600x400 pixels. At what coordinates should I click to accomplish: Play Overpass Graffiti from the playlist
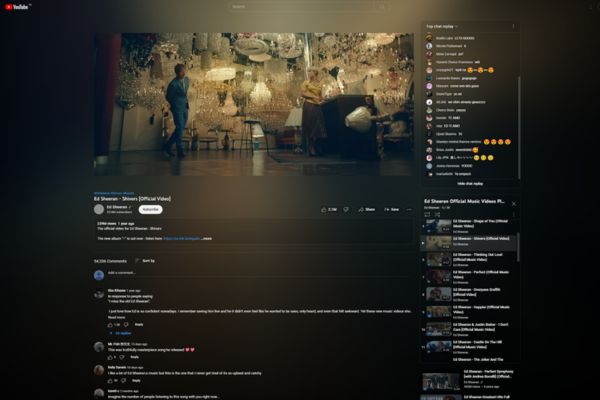[x=470, y=294]
